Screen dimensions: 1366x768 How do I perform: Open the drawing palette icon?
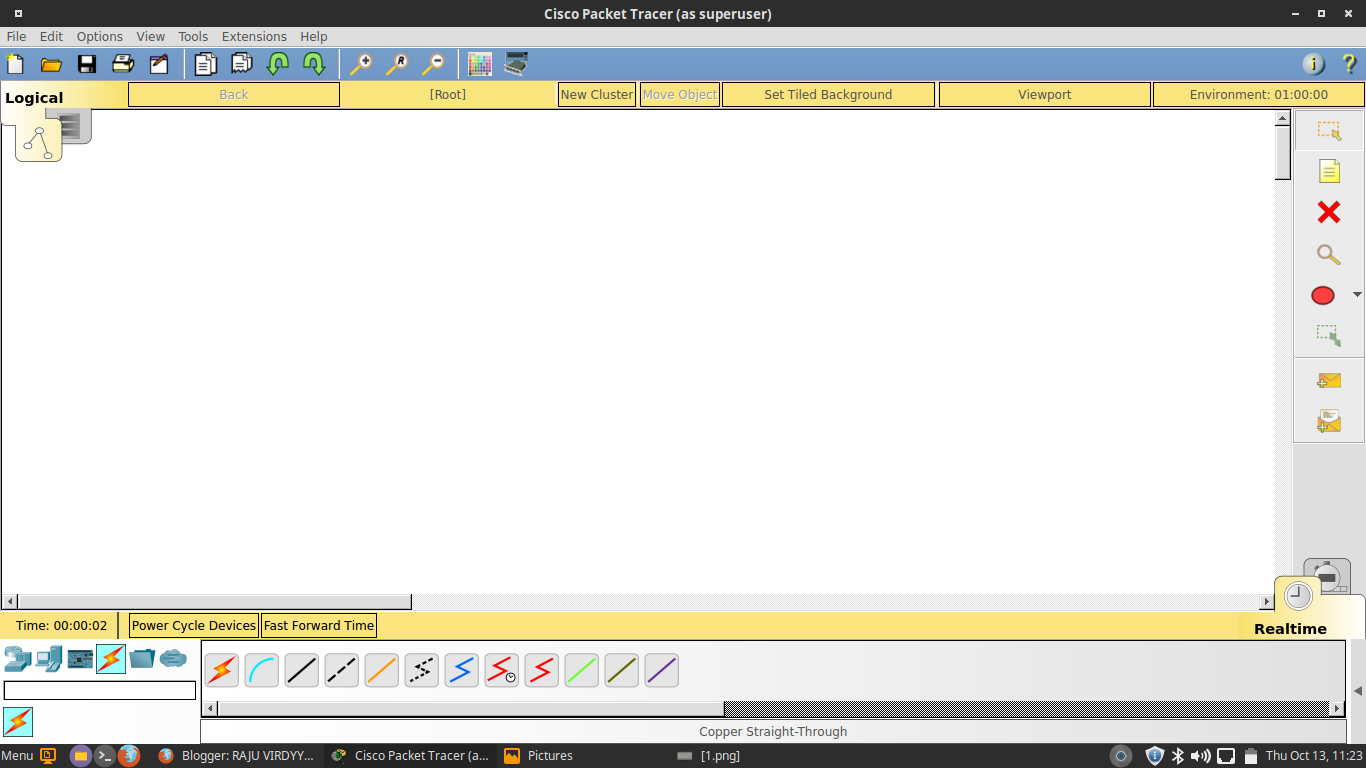[x=480, y=64]
